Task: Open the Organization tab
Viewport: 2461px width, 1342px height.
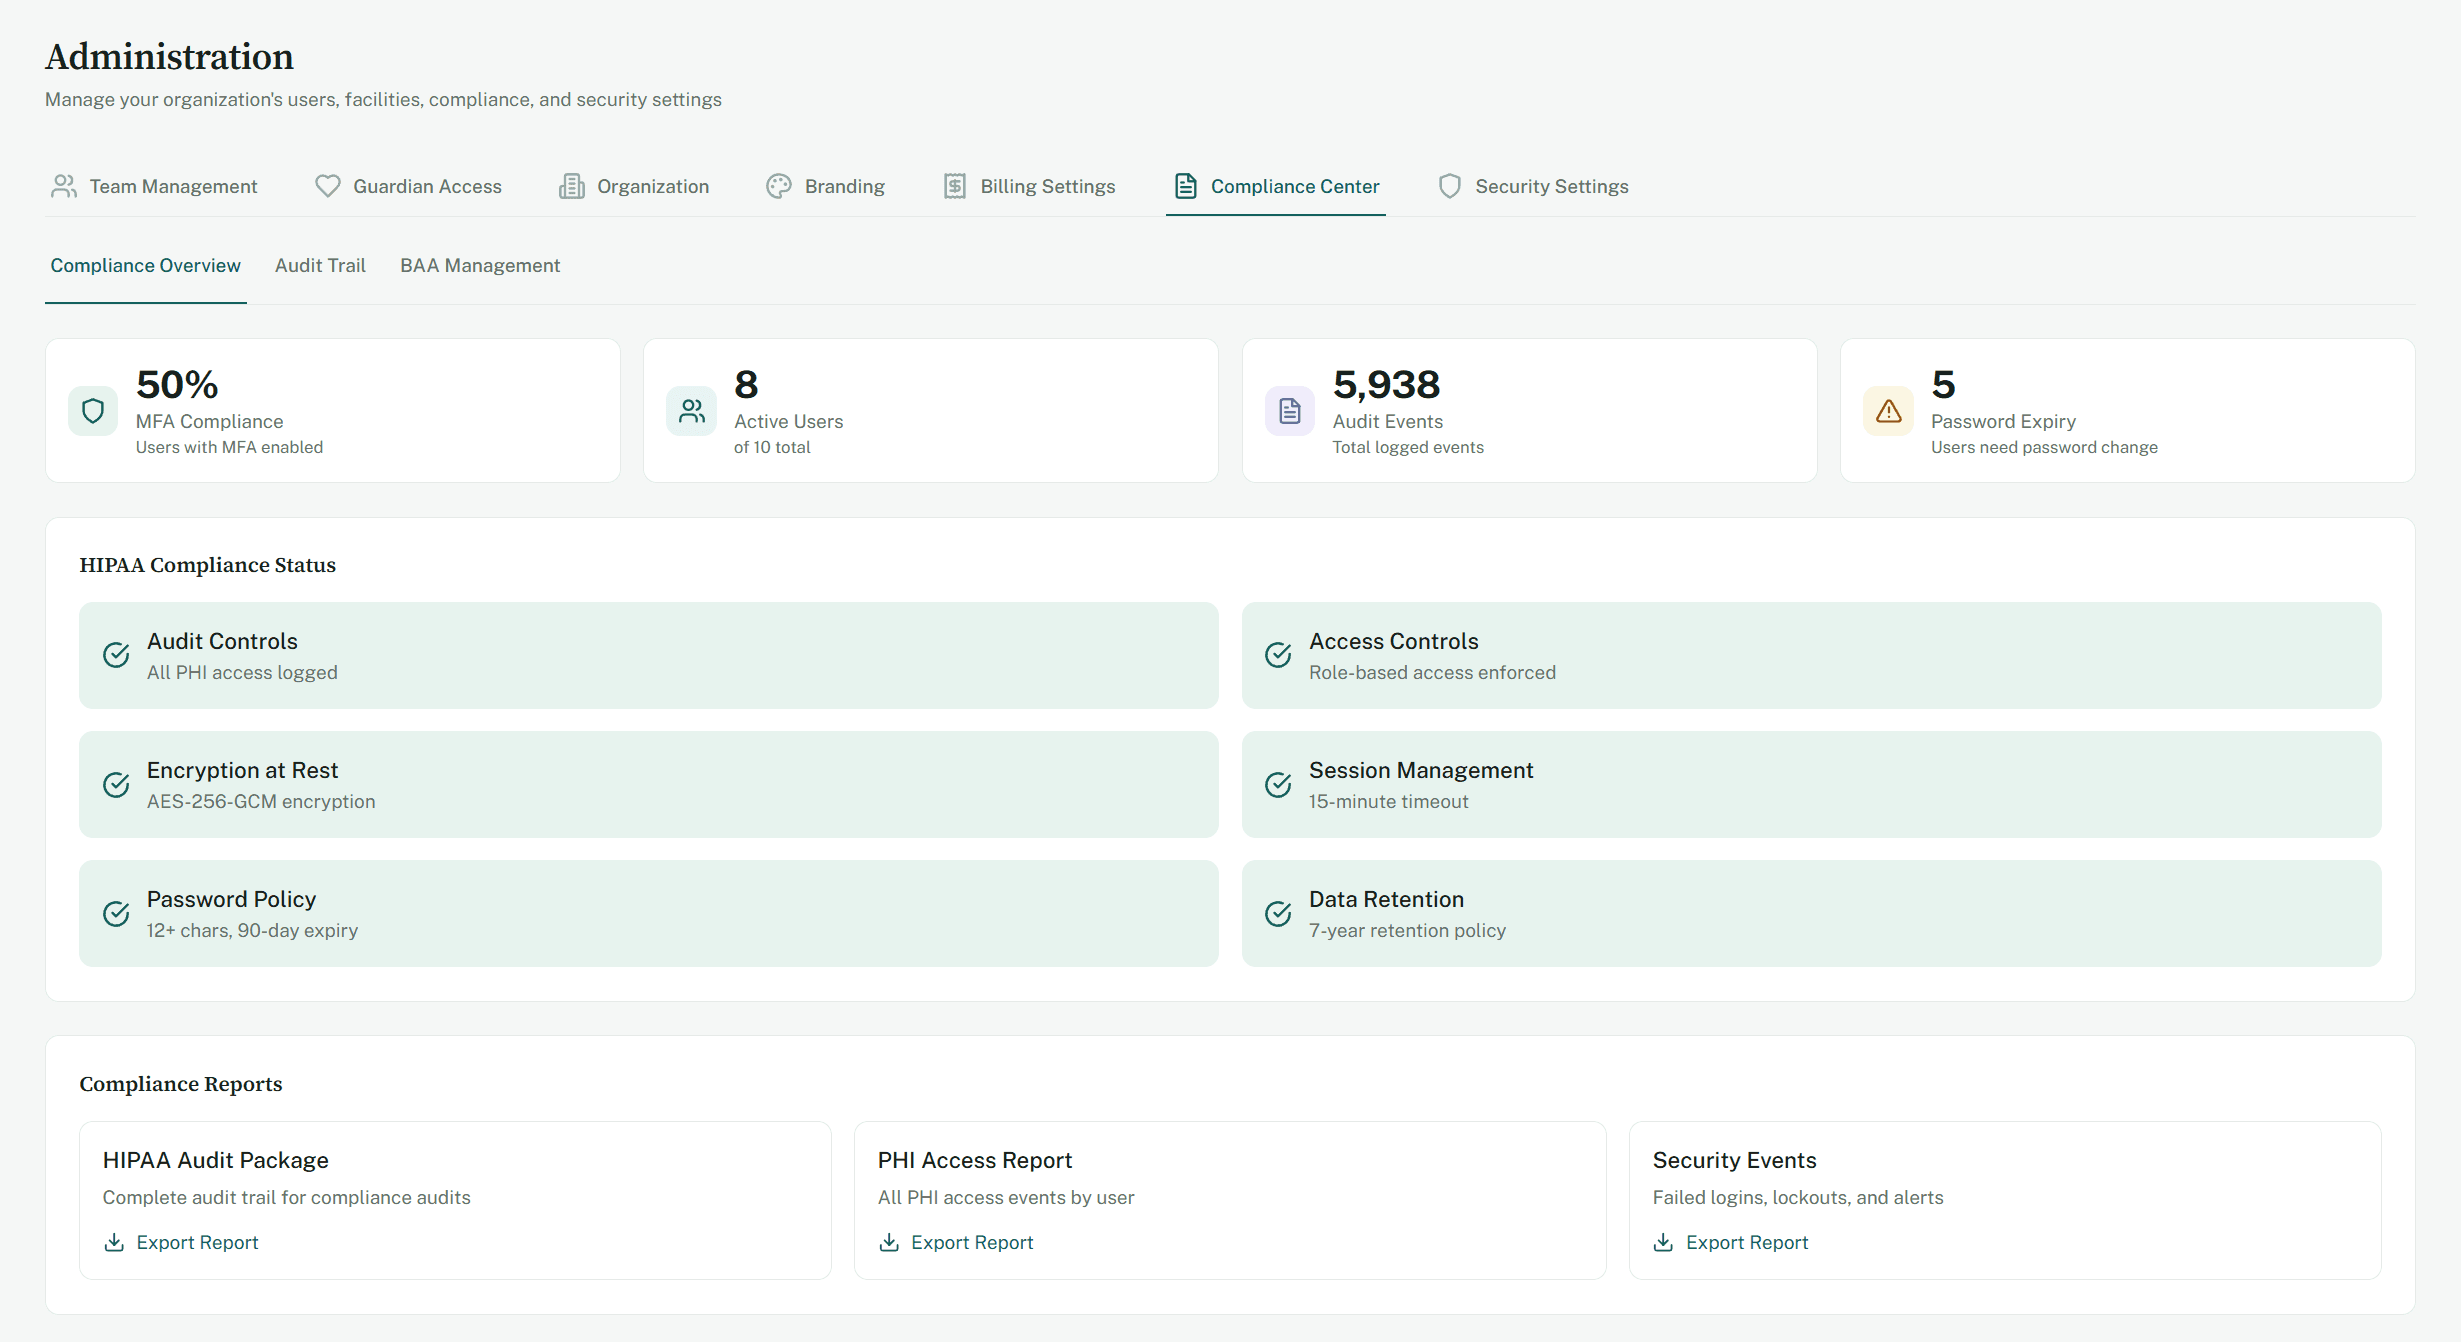Action: pyautogui.click(x=634, y=186)
